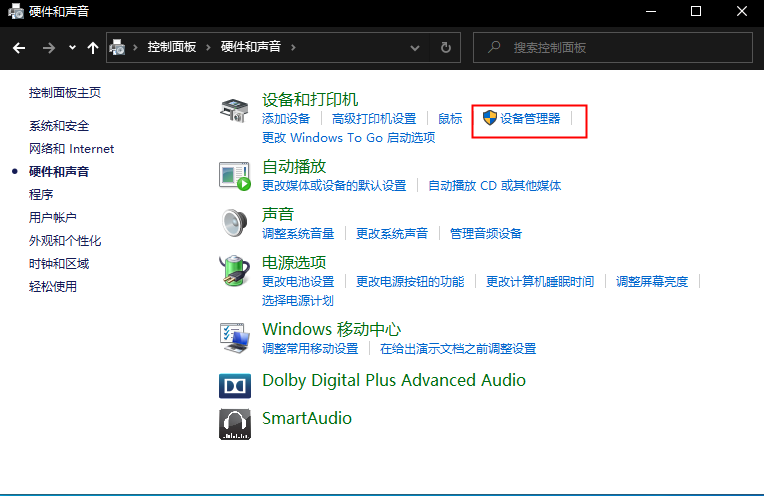Viewport: 764px width, 496px height.
Task: Click 添加设备 link
Action: [x=286, y=118]
